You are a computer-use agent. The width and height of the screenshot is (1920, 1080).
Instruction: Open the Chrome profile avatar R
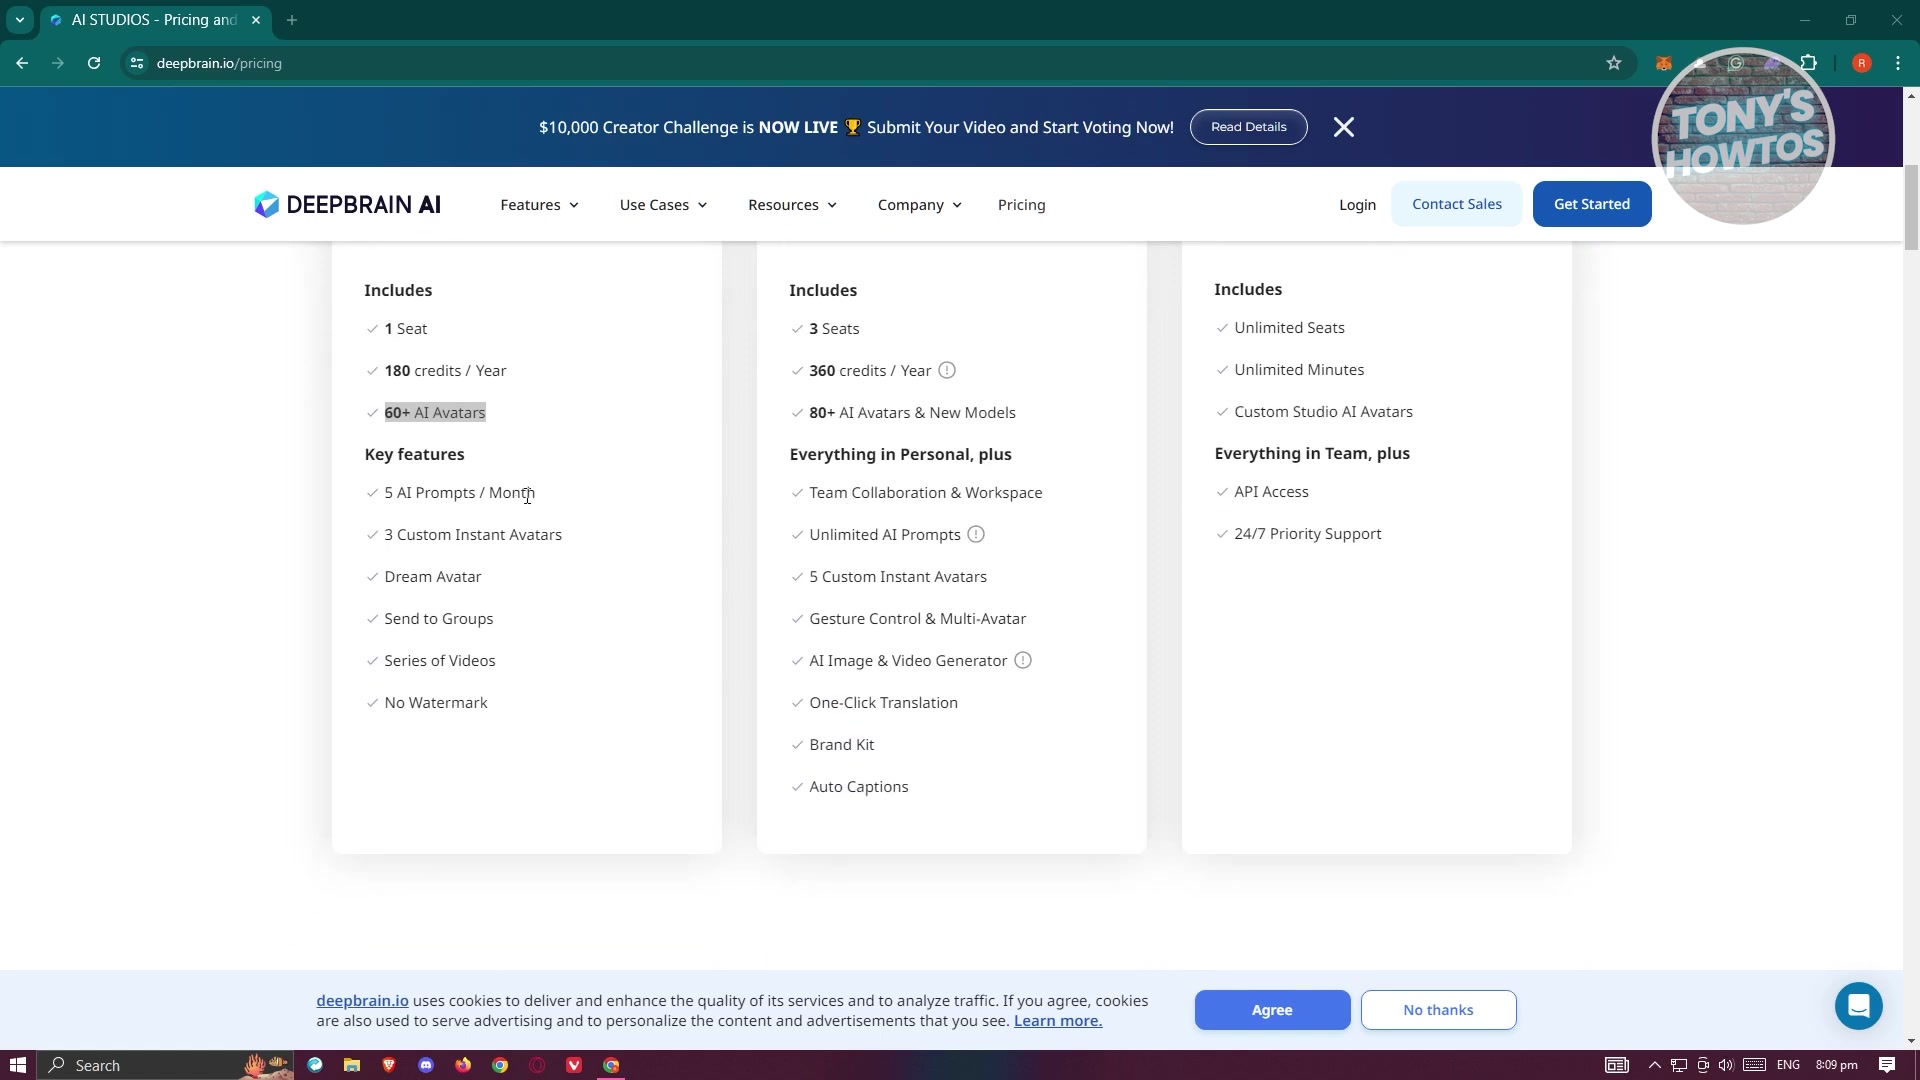[x=1861, y=63]
